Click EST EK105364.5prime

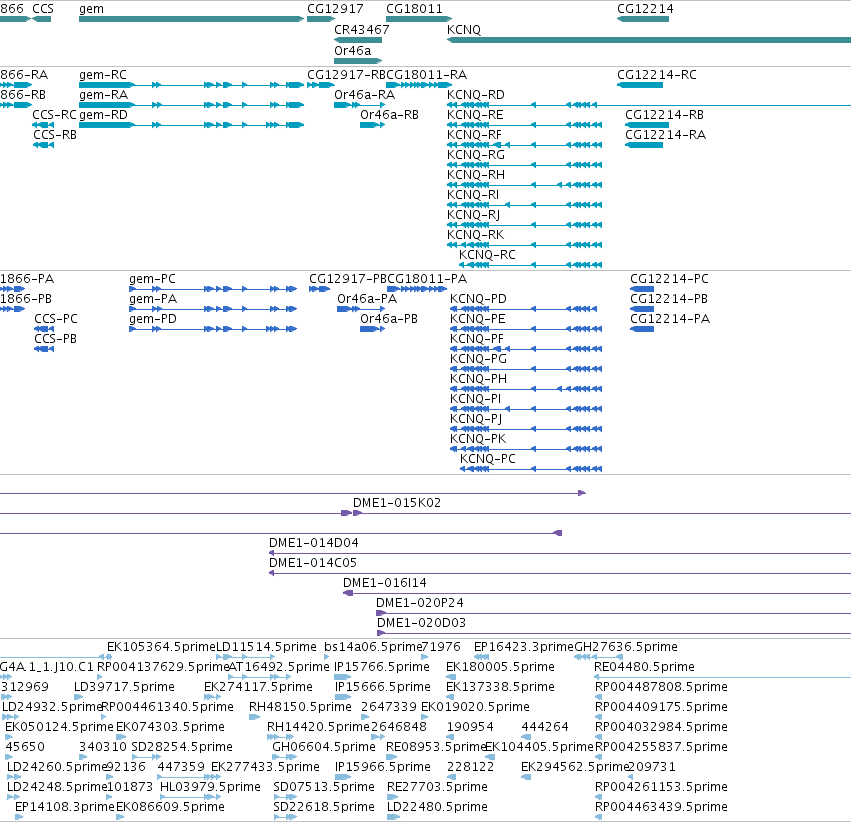161,647
